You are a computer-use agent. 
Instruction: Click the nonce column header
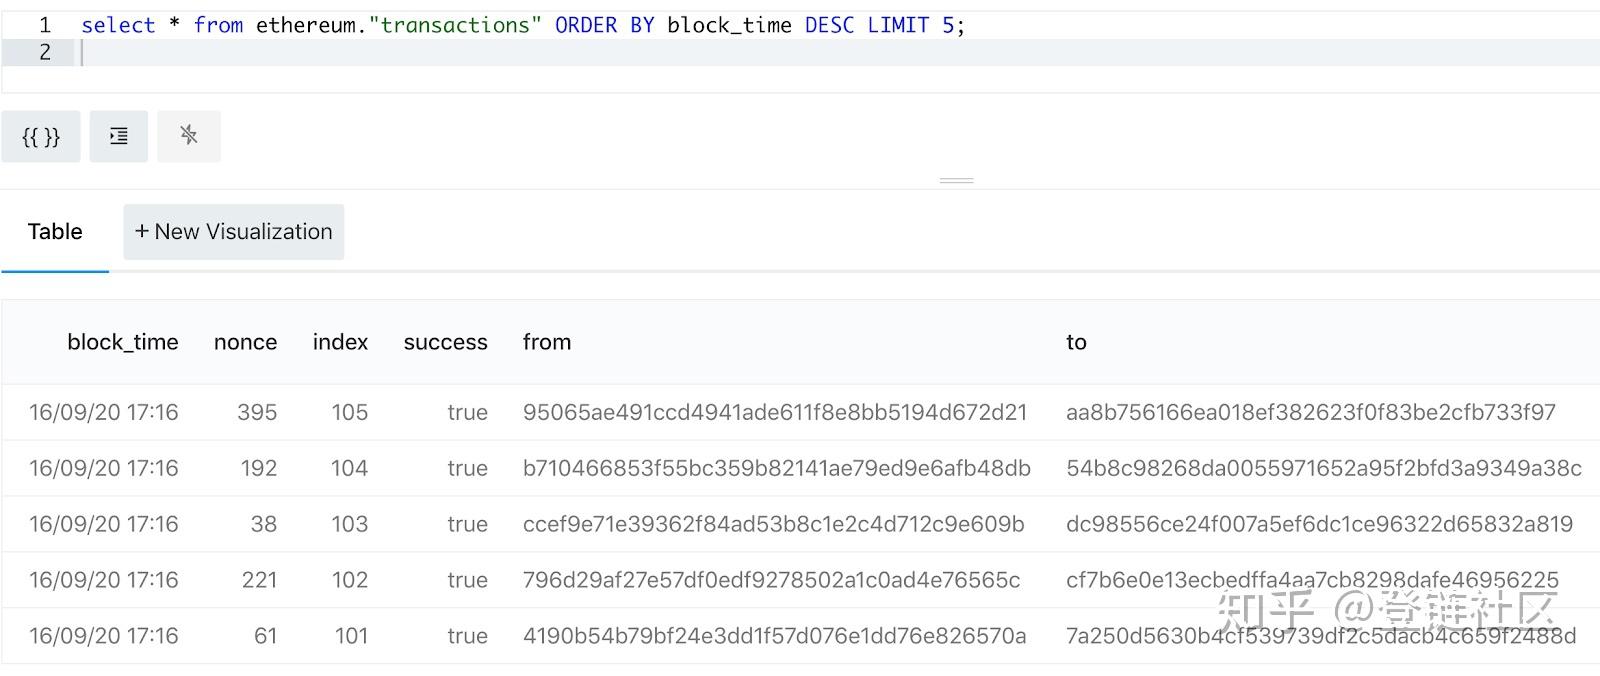(x=245, y=342)
